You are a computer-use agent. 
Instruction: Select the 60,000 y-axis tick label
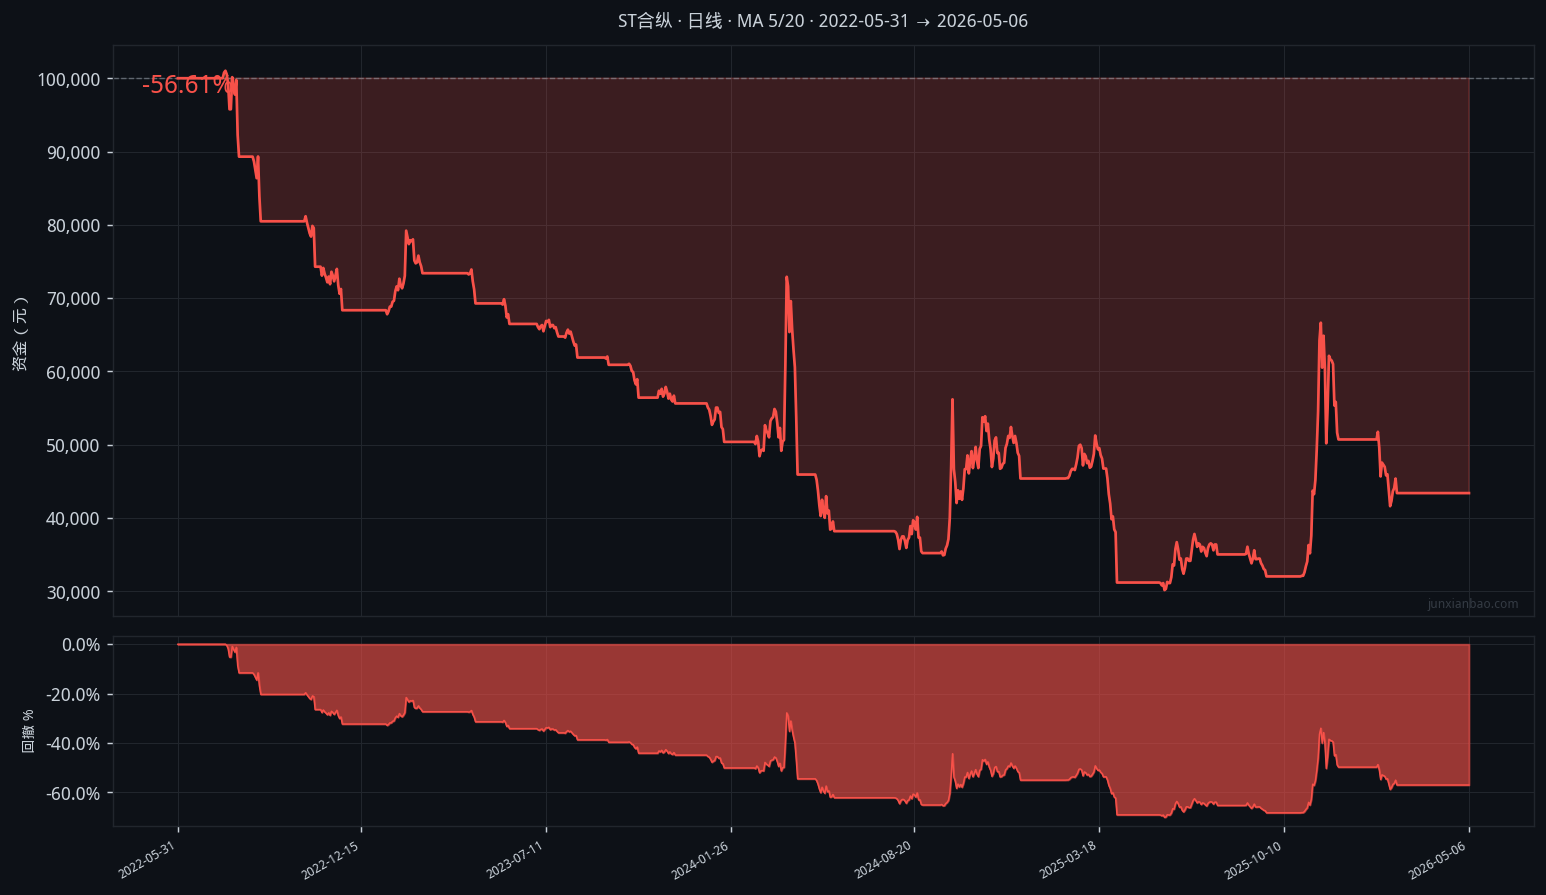(x=73, y=372)
